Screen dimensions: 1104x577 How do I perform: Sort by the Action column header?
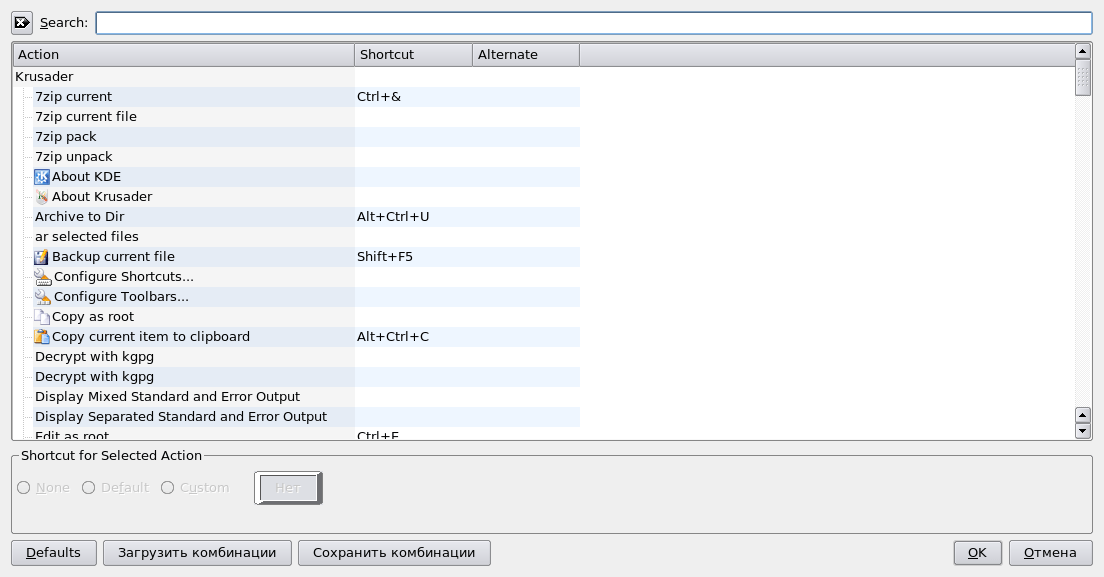click(x=183, y=55)
